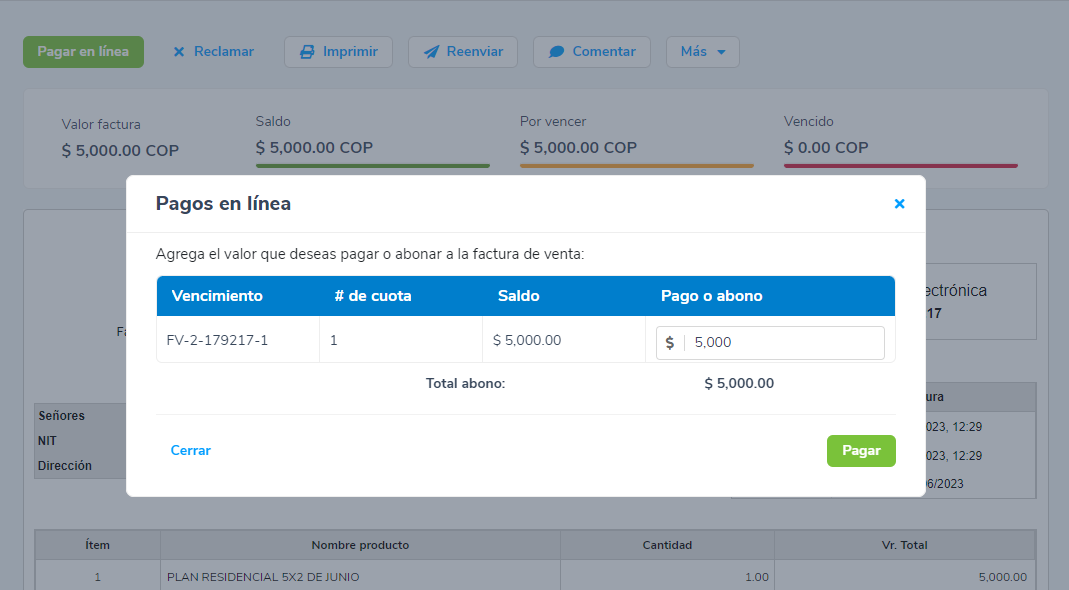1069x590 pixels.
Task: Click PLAN RESIDENCIAL 5X2 DE JUNIO product
Action: click(263, 577)
